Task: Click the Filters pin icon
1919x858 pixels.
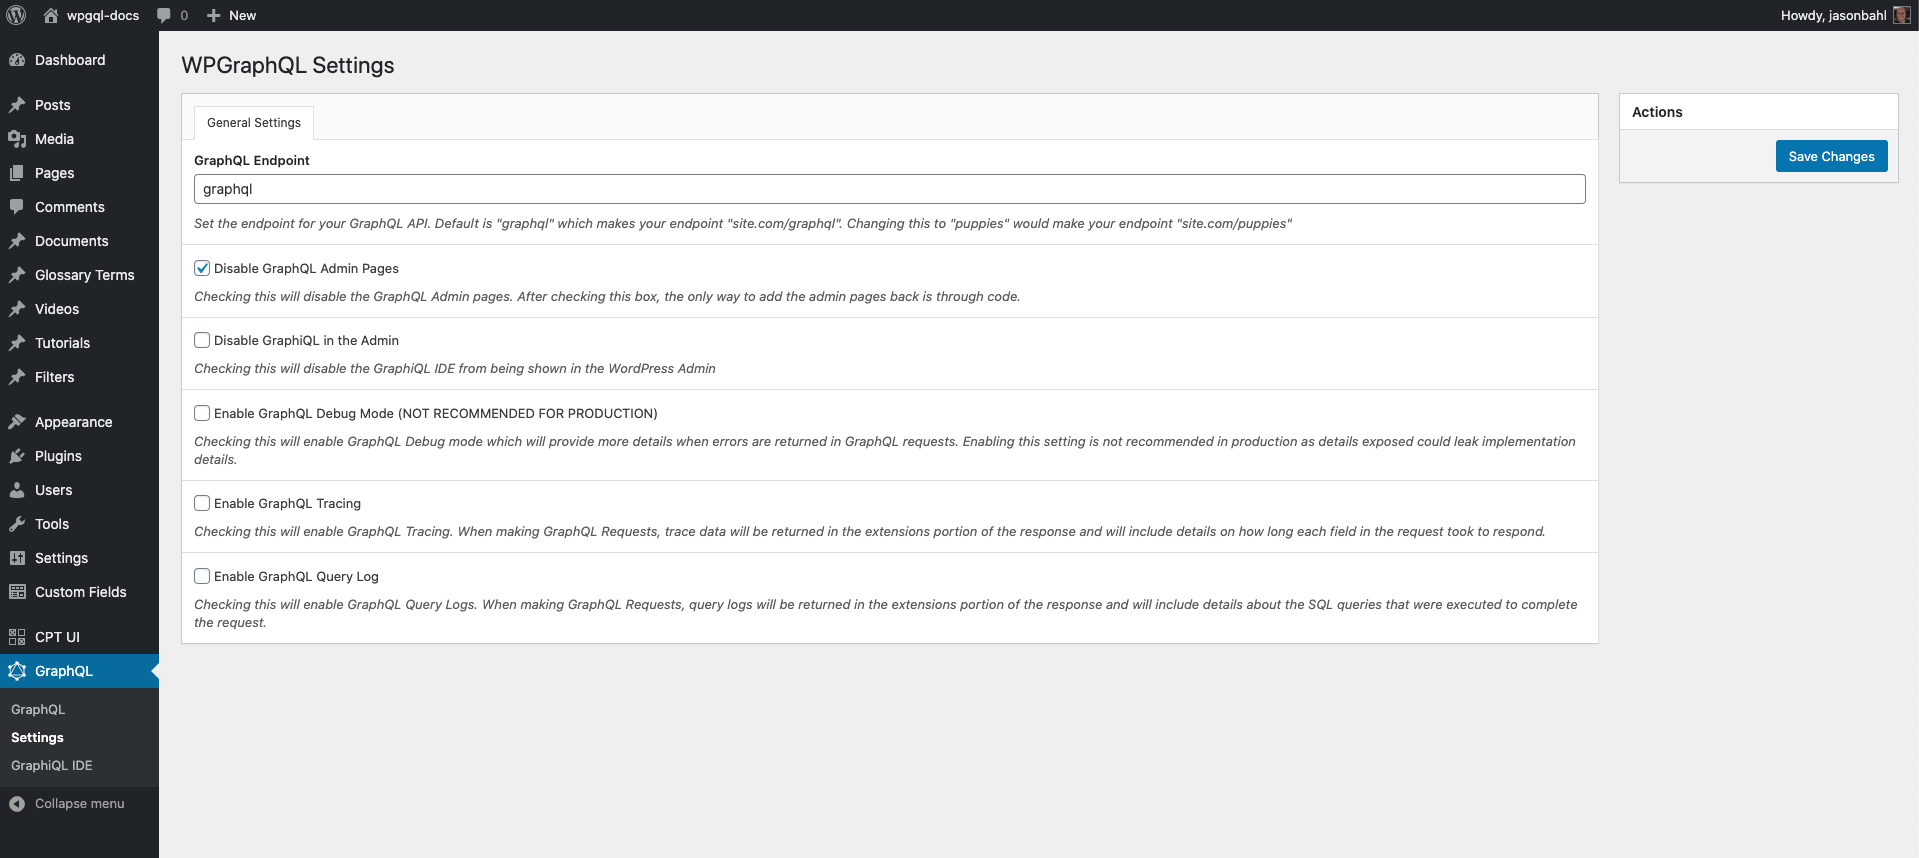Action: (17, 377)
